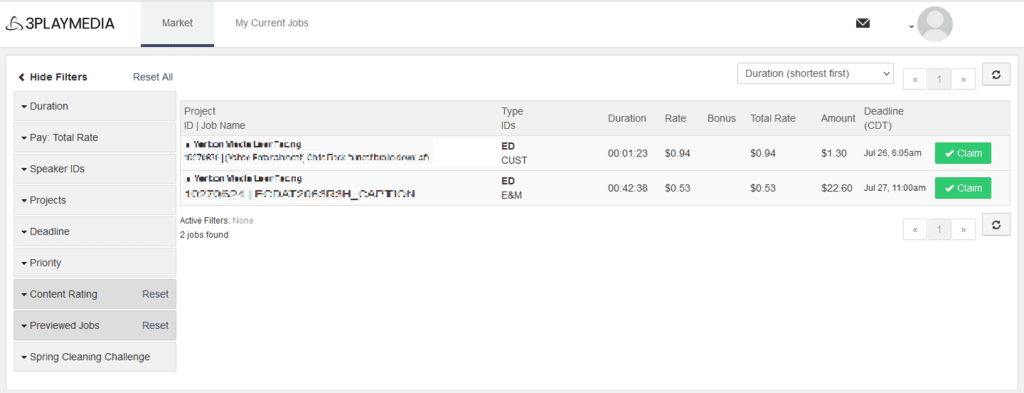Expand the Spring Cleaning Challenge filter
The width and height of the screenshot is (1024, 393).
tap(95, 357)
